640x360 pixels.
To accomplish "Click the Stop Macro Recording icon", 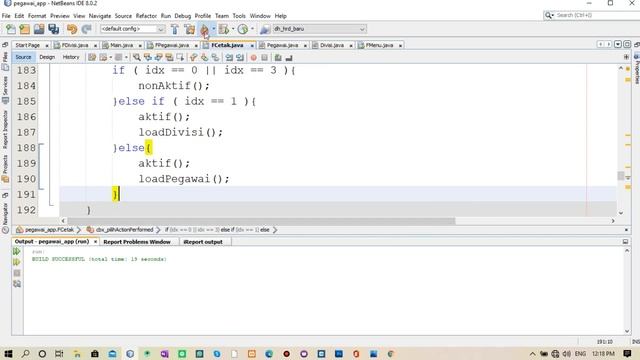I will [x=264, y=58].
